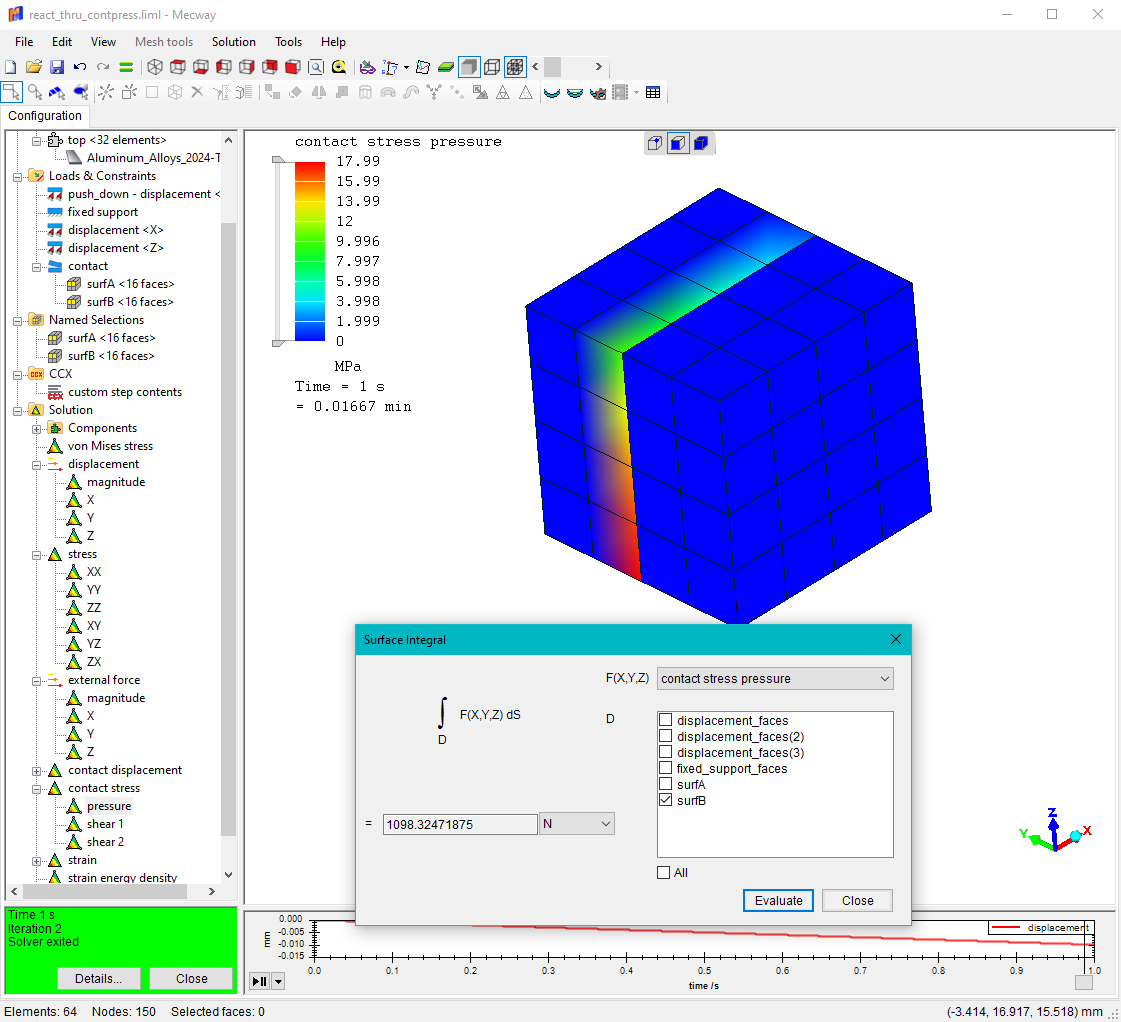Screen dimensions: 1121x1022
Task: Click the bottom slider handle of color legend
Action: coord(279,343)
